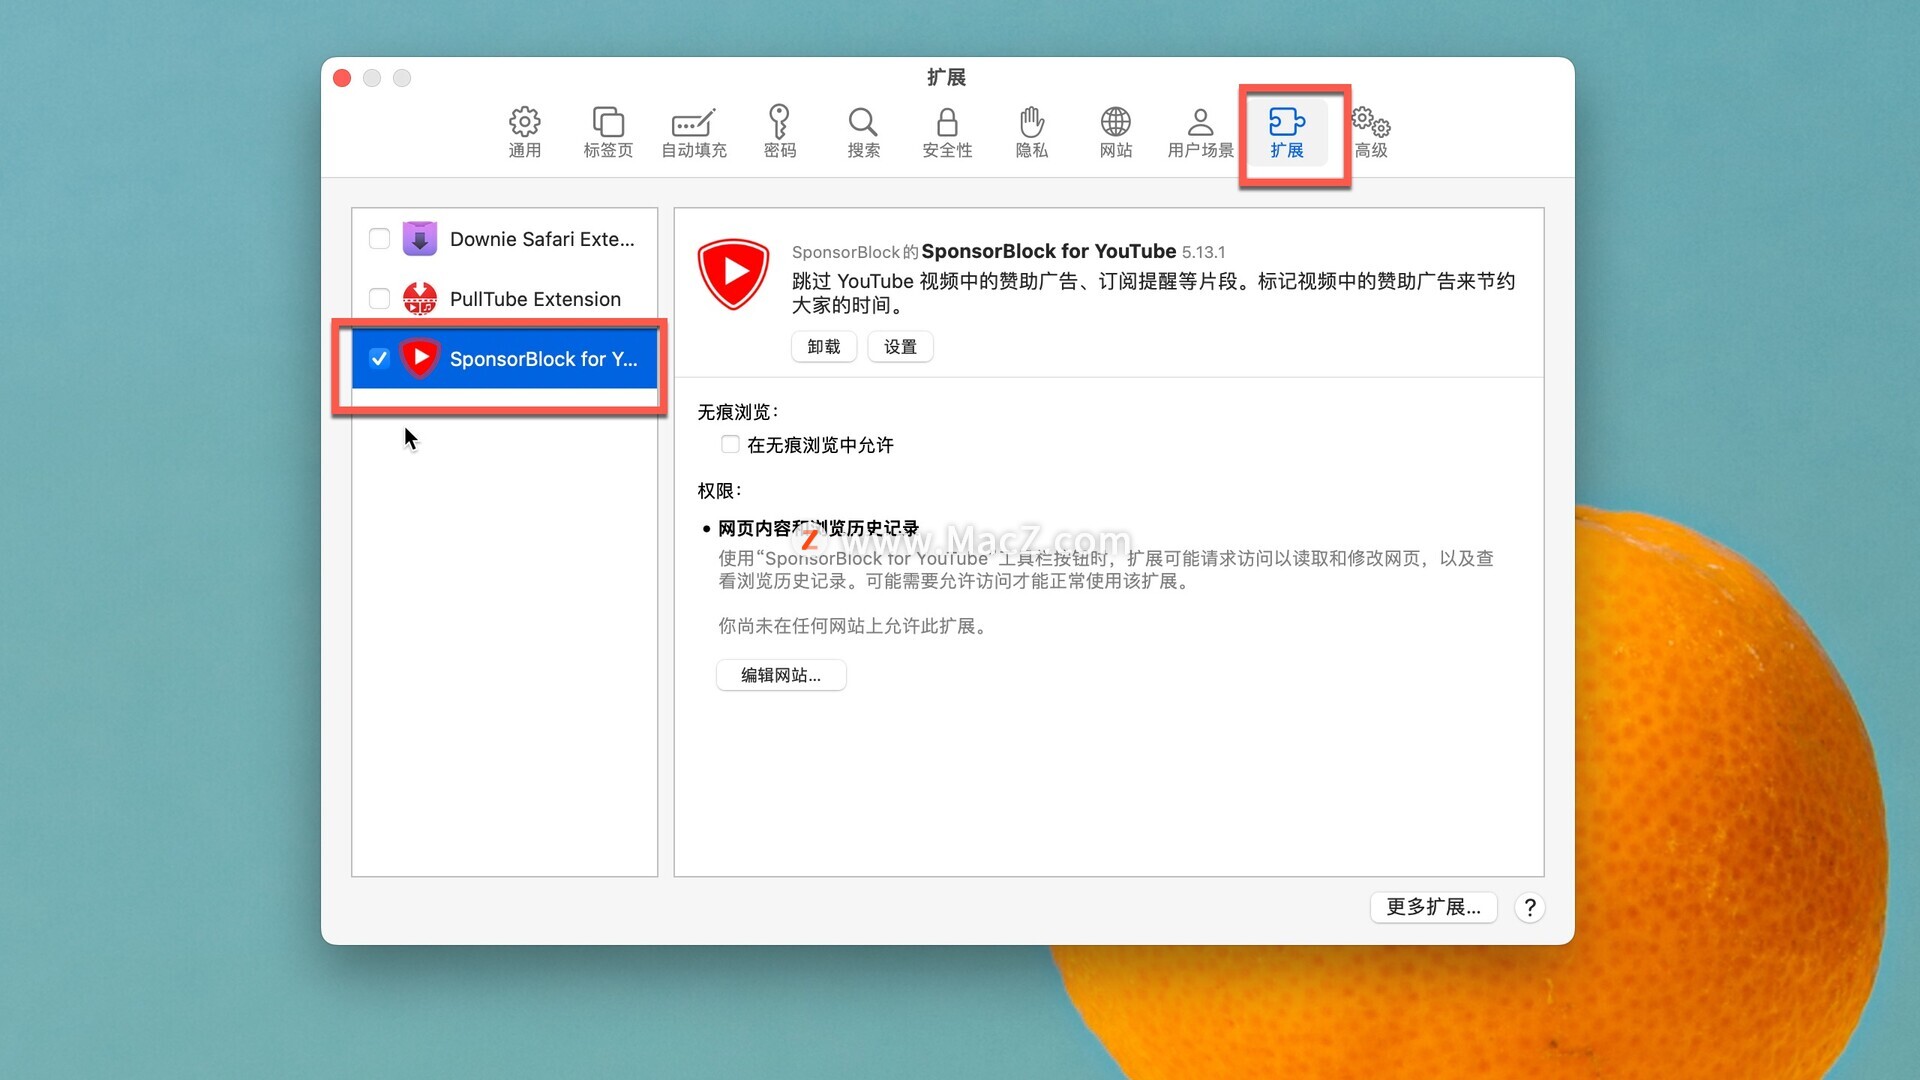The image size is (1920, 1080).
Task: Open help with the question mark button
Action: click(x=1529, y=907)
